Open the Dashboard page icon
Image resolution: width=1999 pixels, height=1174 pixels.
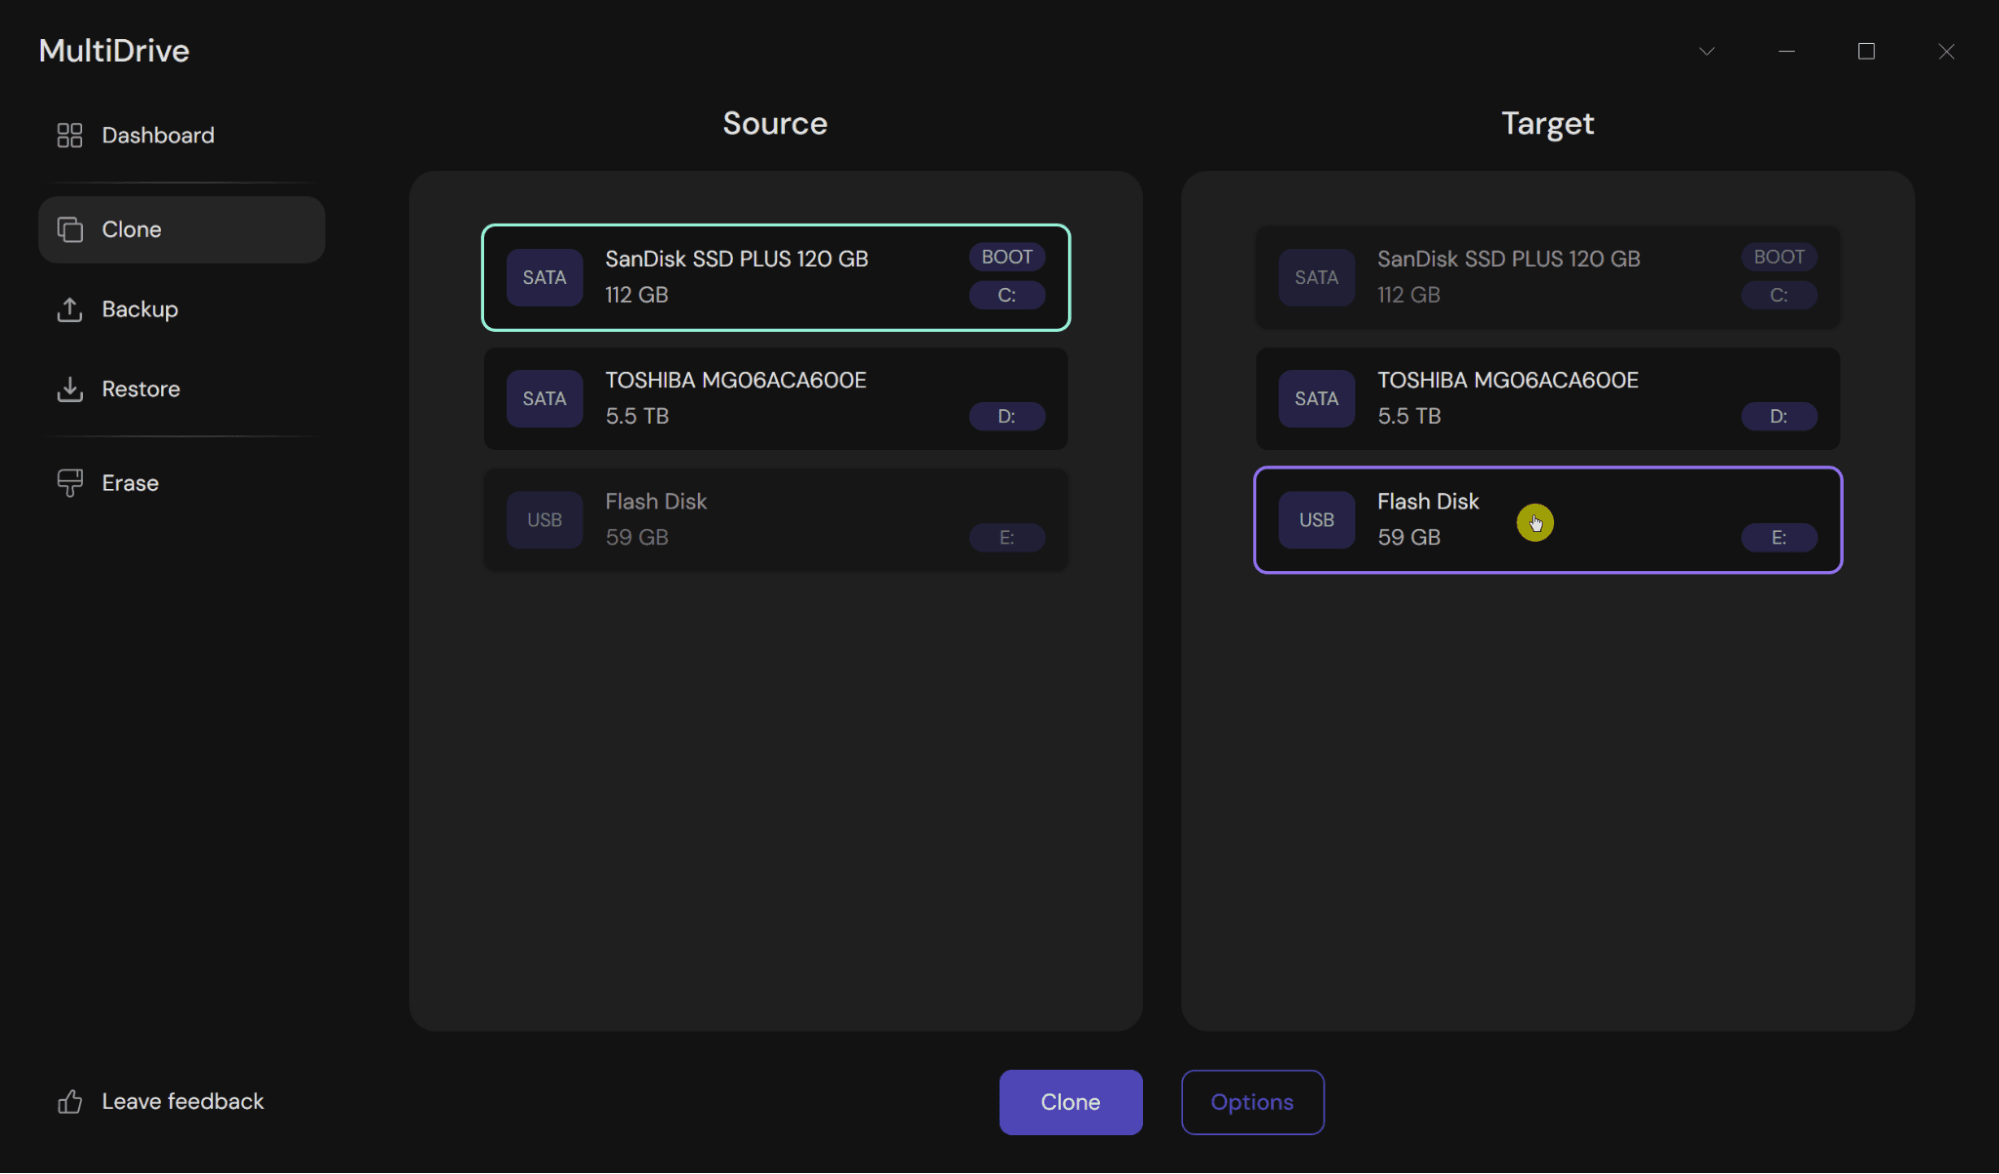pos(69,135)
